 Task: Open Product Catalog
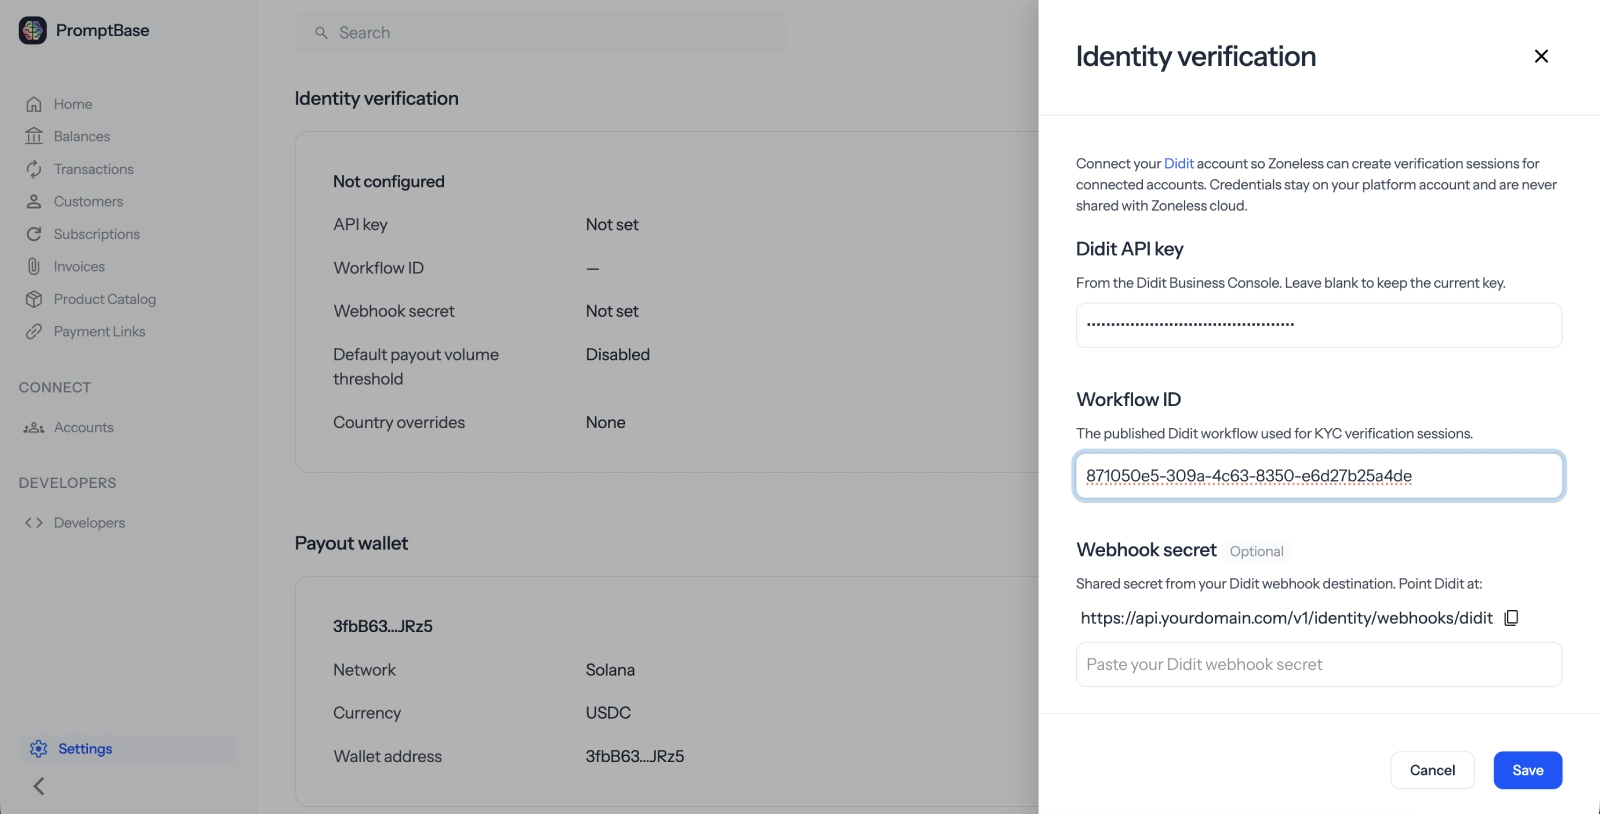(x=105, y=299)
